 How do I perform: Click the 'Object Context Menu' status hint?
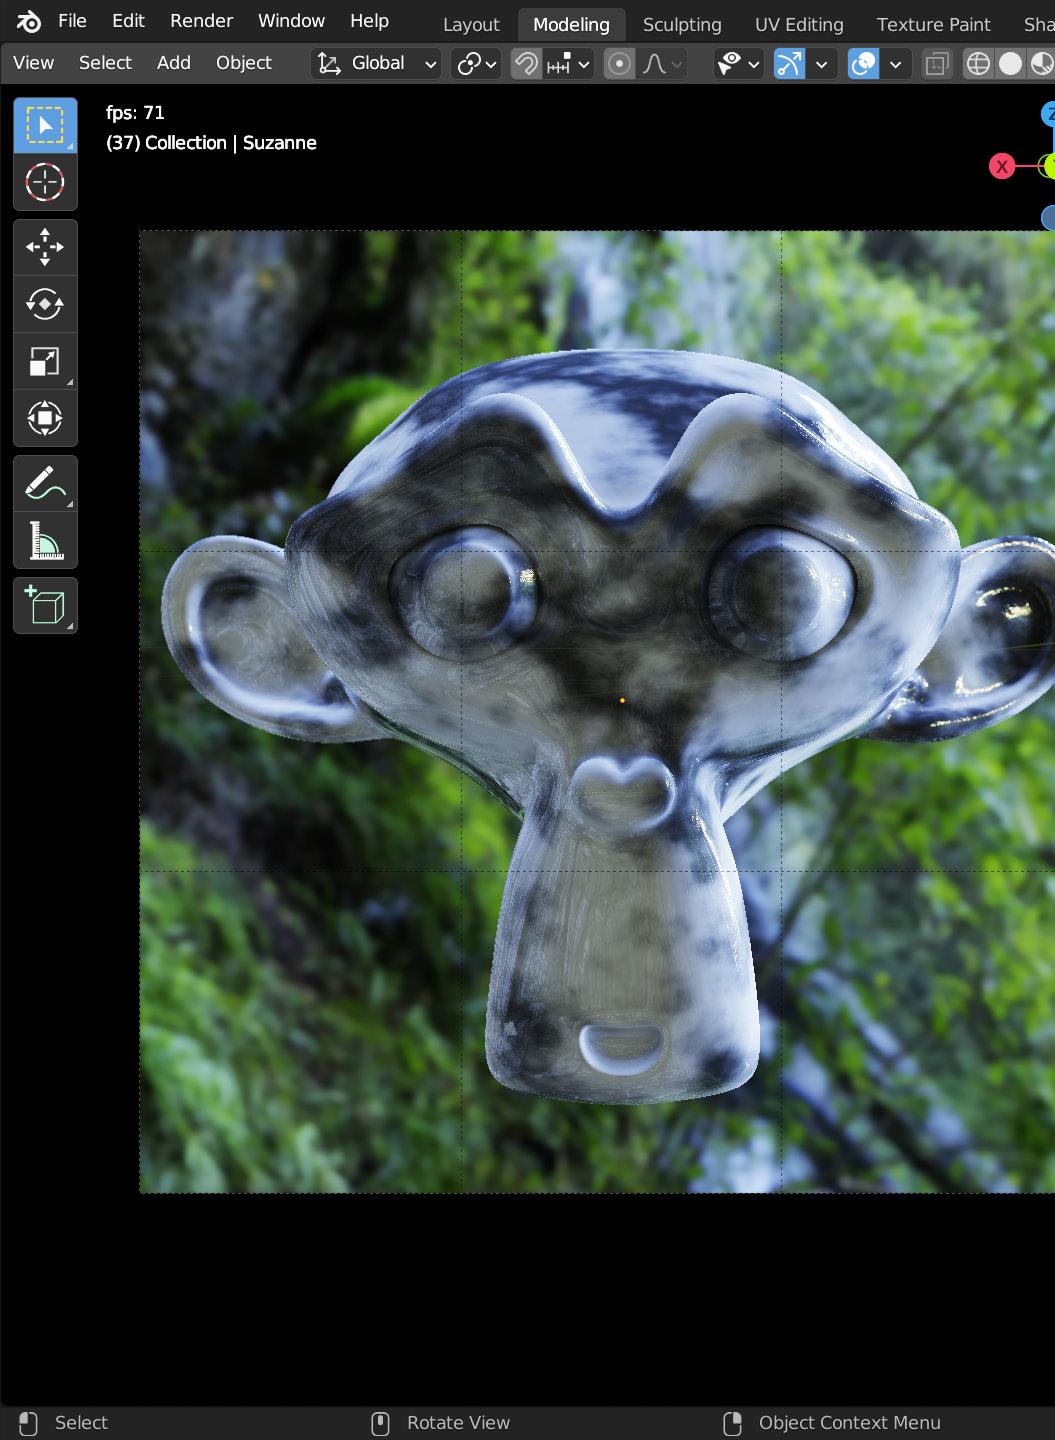pyautogui.click(x=849, y=1423)
